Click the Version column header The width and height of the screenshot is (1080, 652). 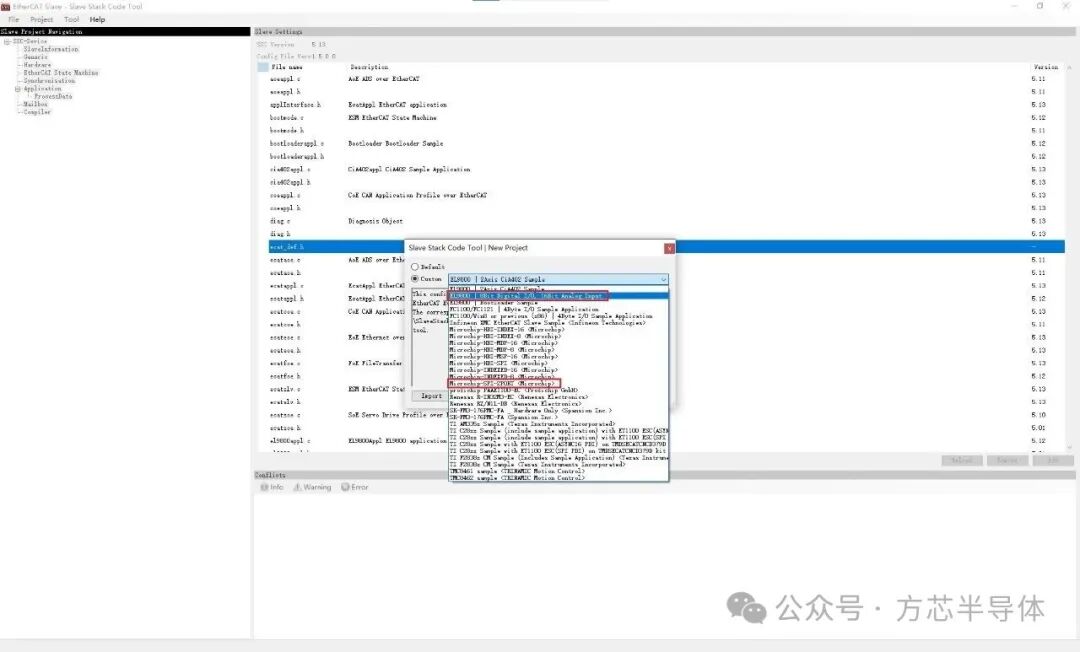(x=1046, y=67)
